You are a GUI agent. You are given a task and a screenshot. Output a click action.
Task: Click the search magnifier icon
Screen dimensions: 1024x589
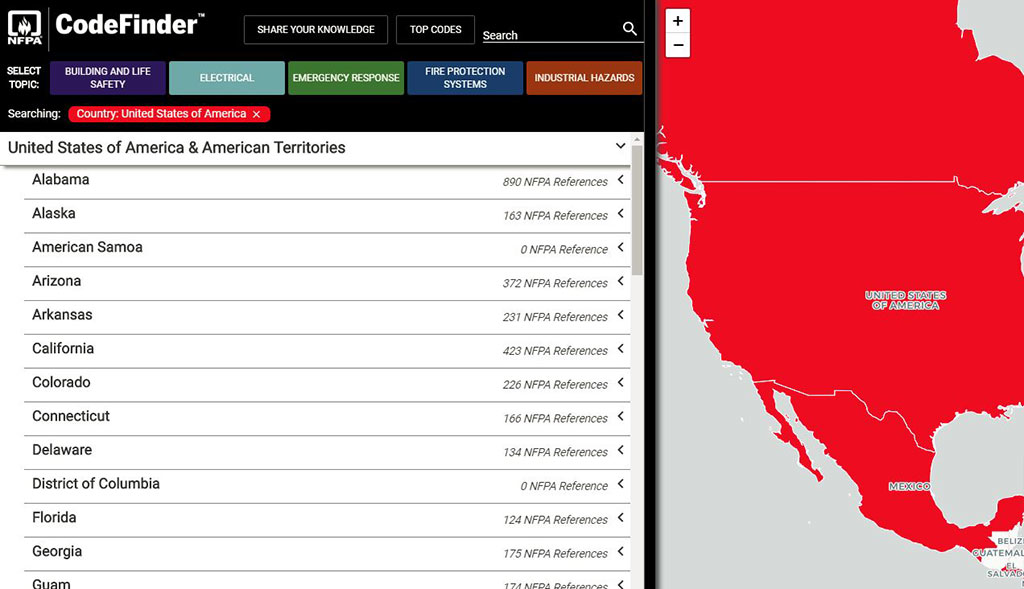coord(629,29)
